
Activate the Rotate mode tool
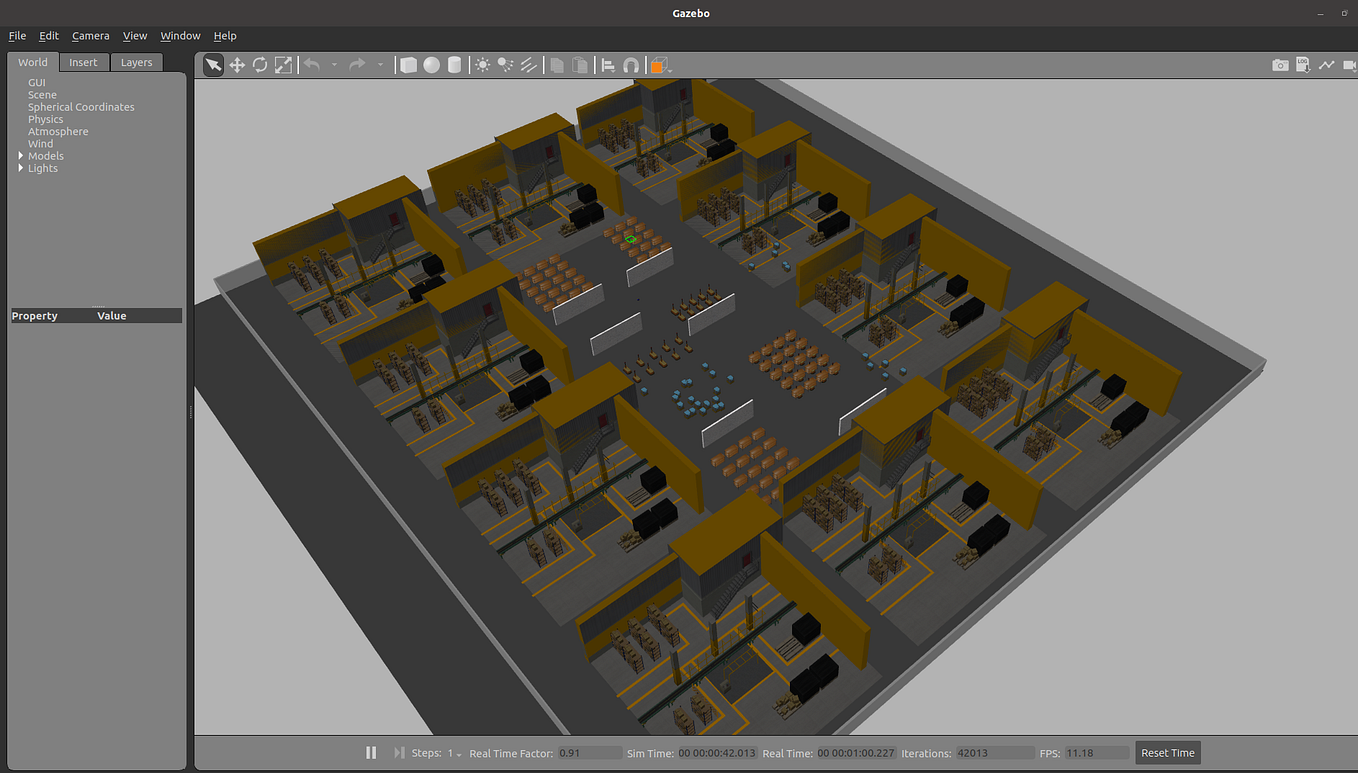coord(260,64)
